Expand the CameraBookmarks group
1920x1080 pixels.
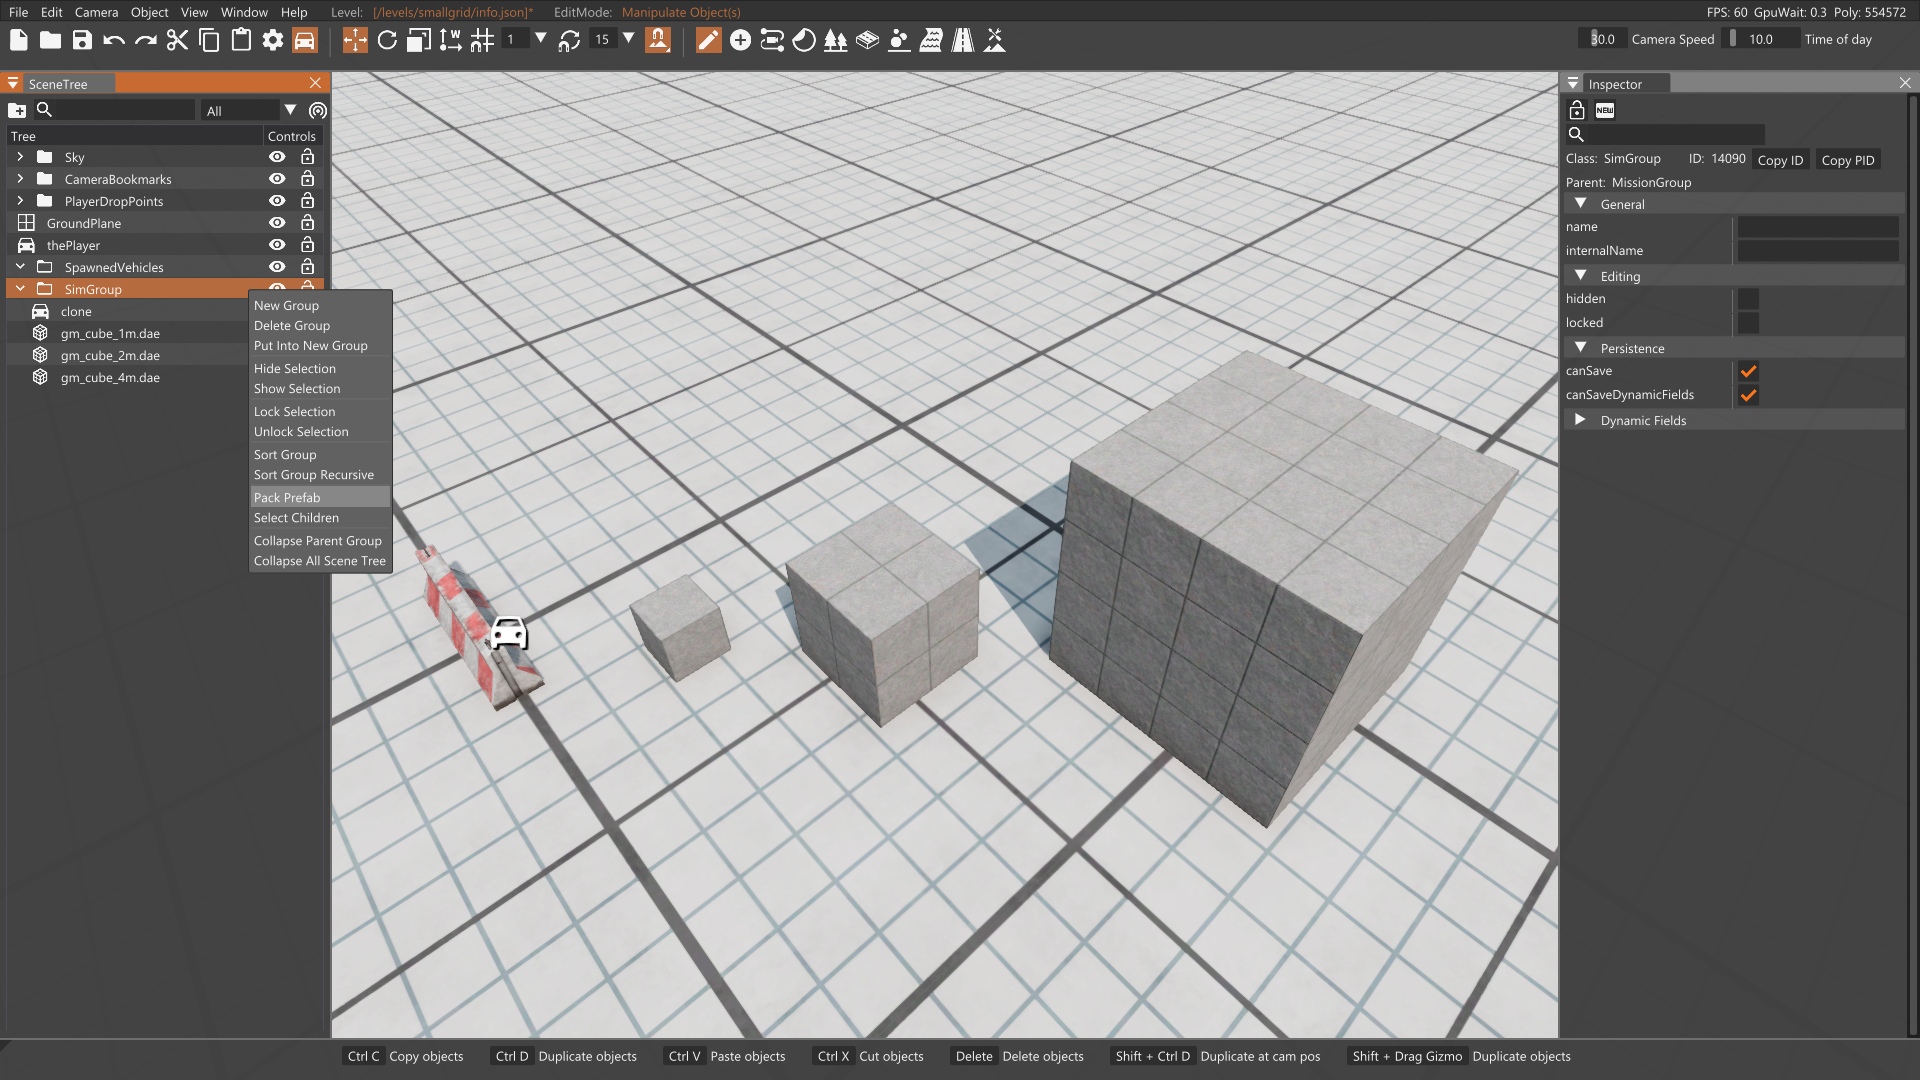point(20,179)
